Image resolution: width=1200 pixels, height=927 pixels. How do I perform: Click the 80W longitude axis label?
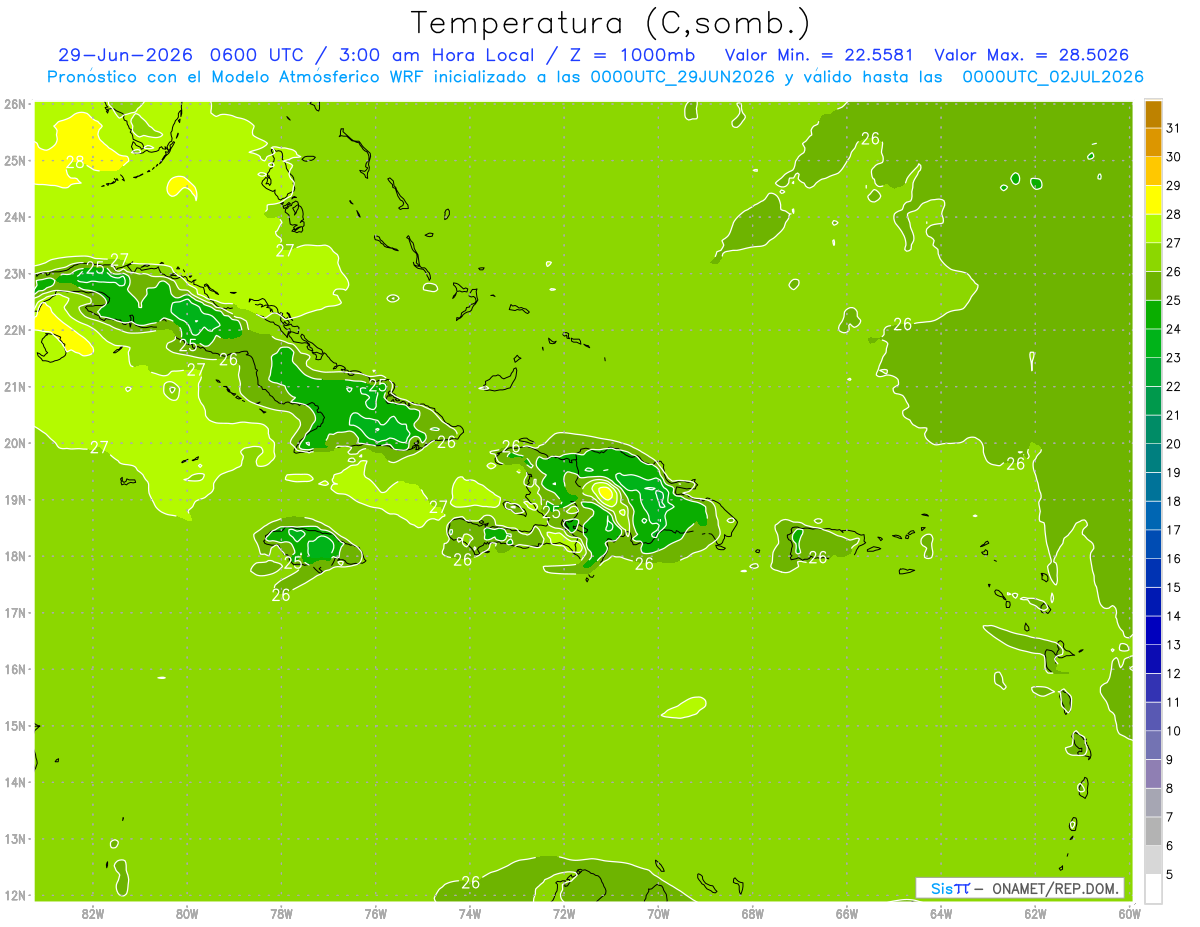click(187, 913)
